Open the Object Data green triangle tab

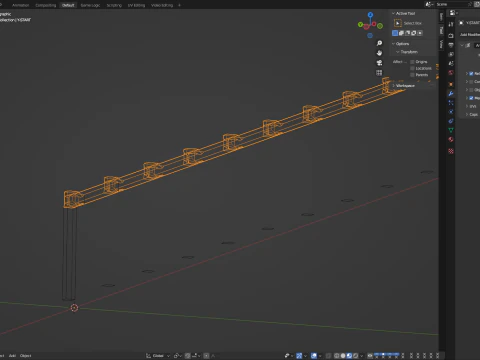[x=451, y=130]
